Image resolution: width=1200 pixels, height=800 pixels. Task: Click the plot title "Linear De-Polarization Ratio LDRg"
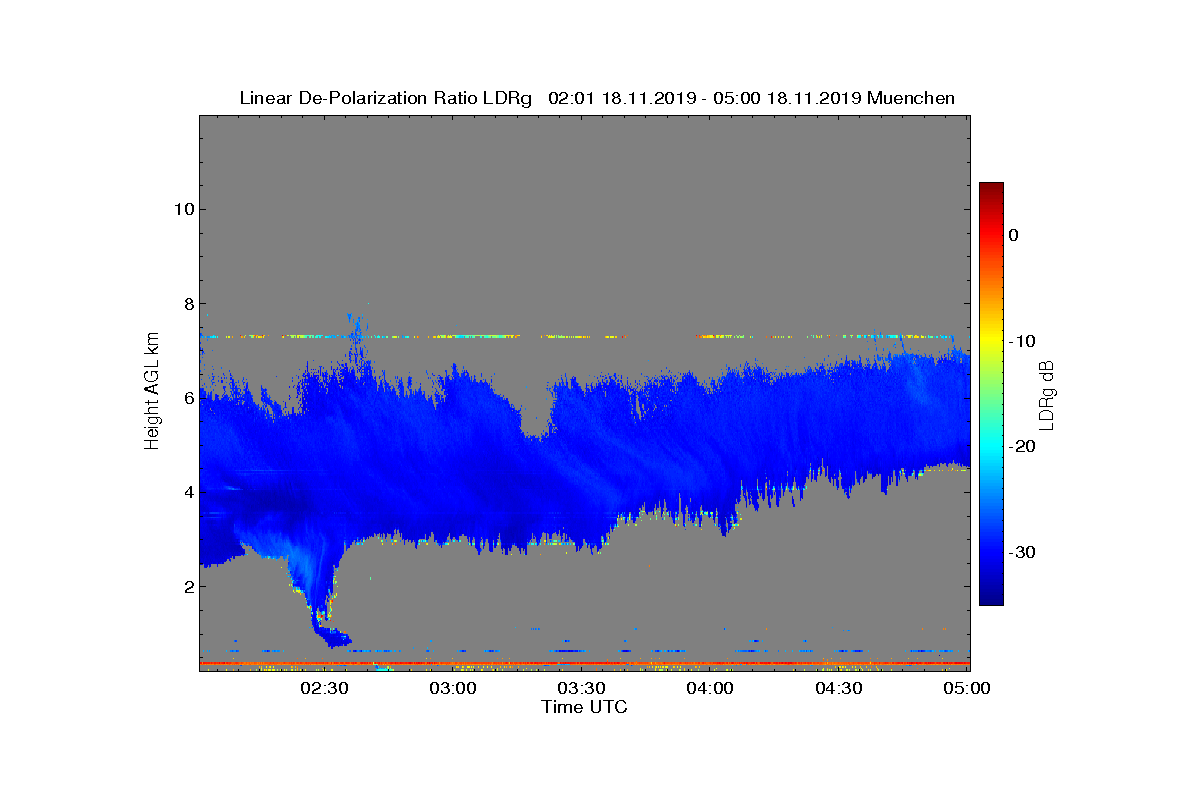386,98
